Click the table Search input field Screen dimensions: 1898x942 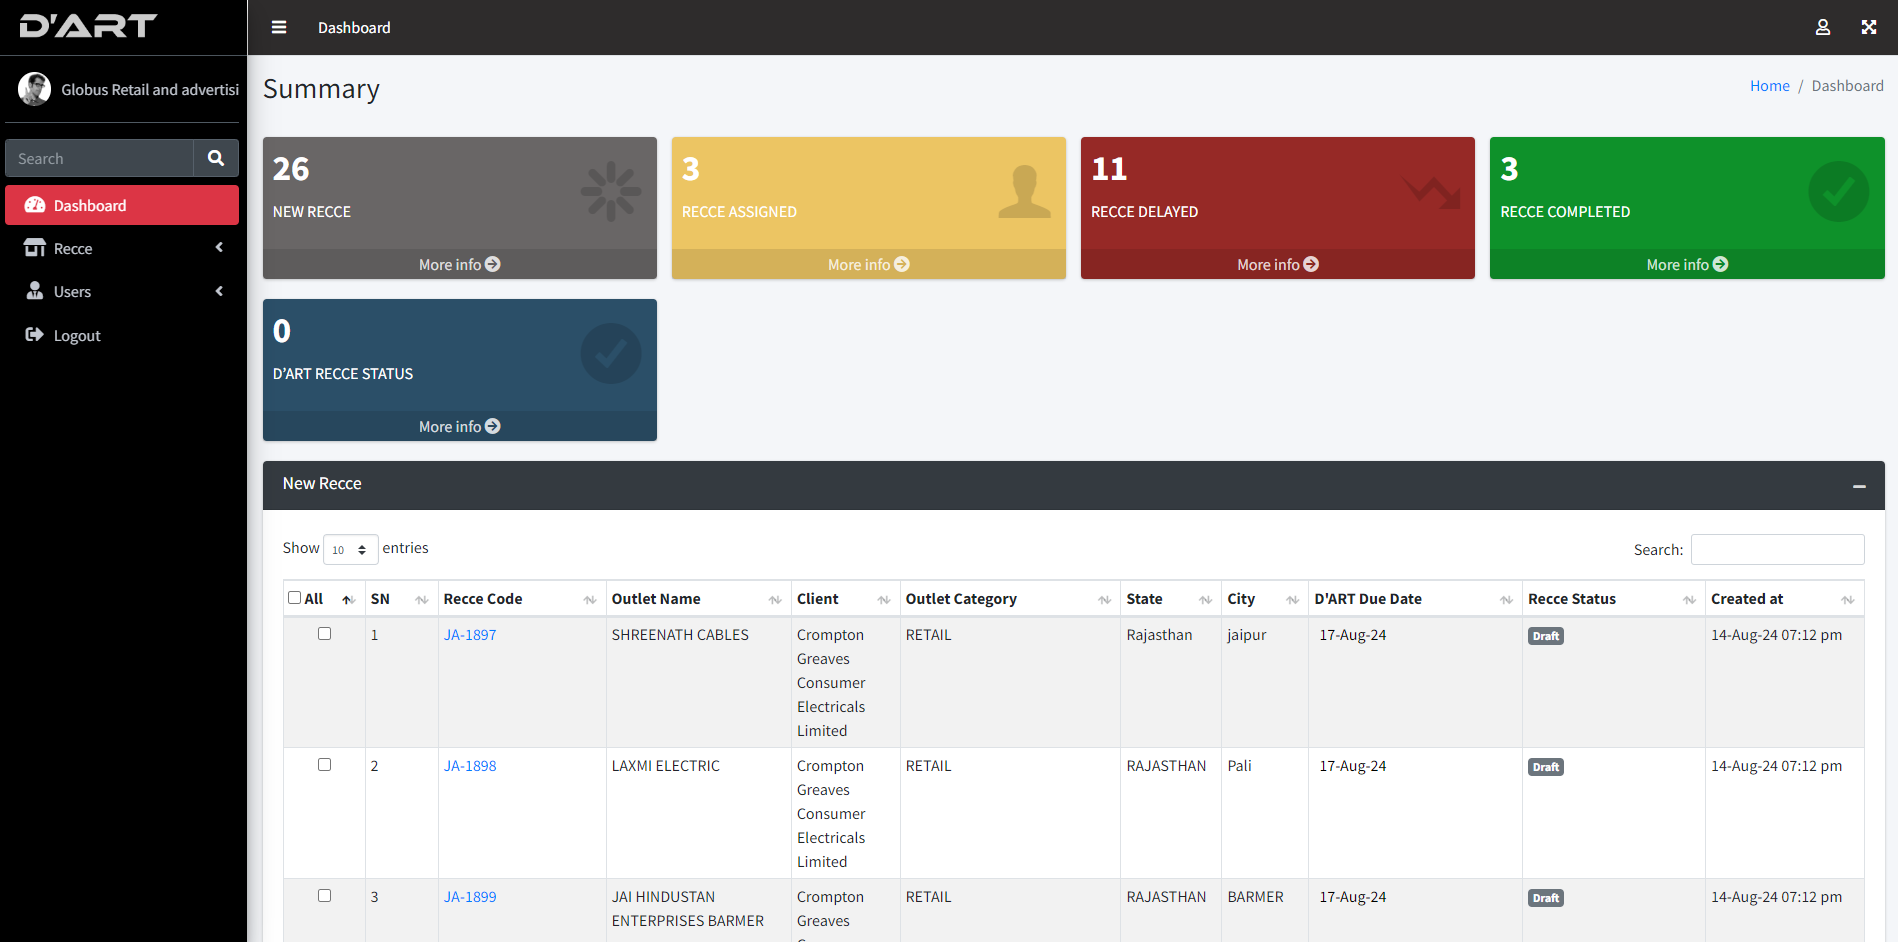pos(1777,549)
